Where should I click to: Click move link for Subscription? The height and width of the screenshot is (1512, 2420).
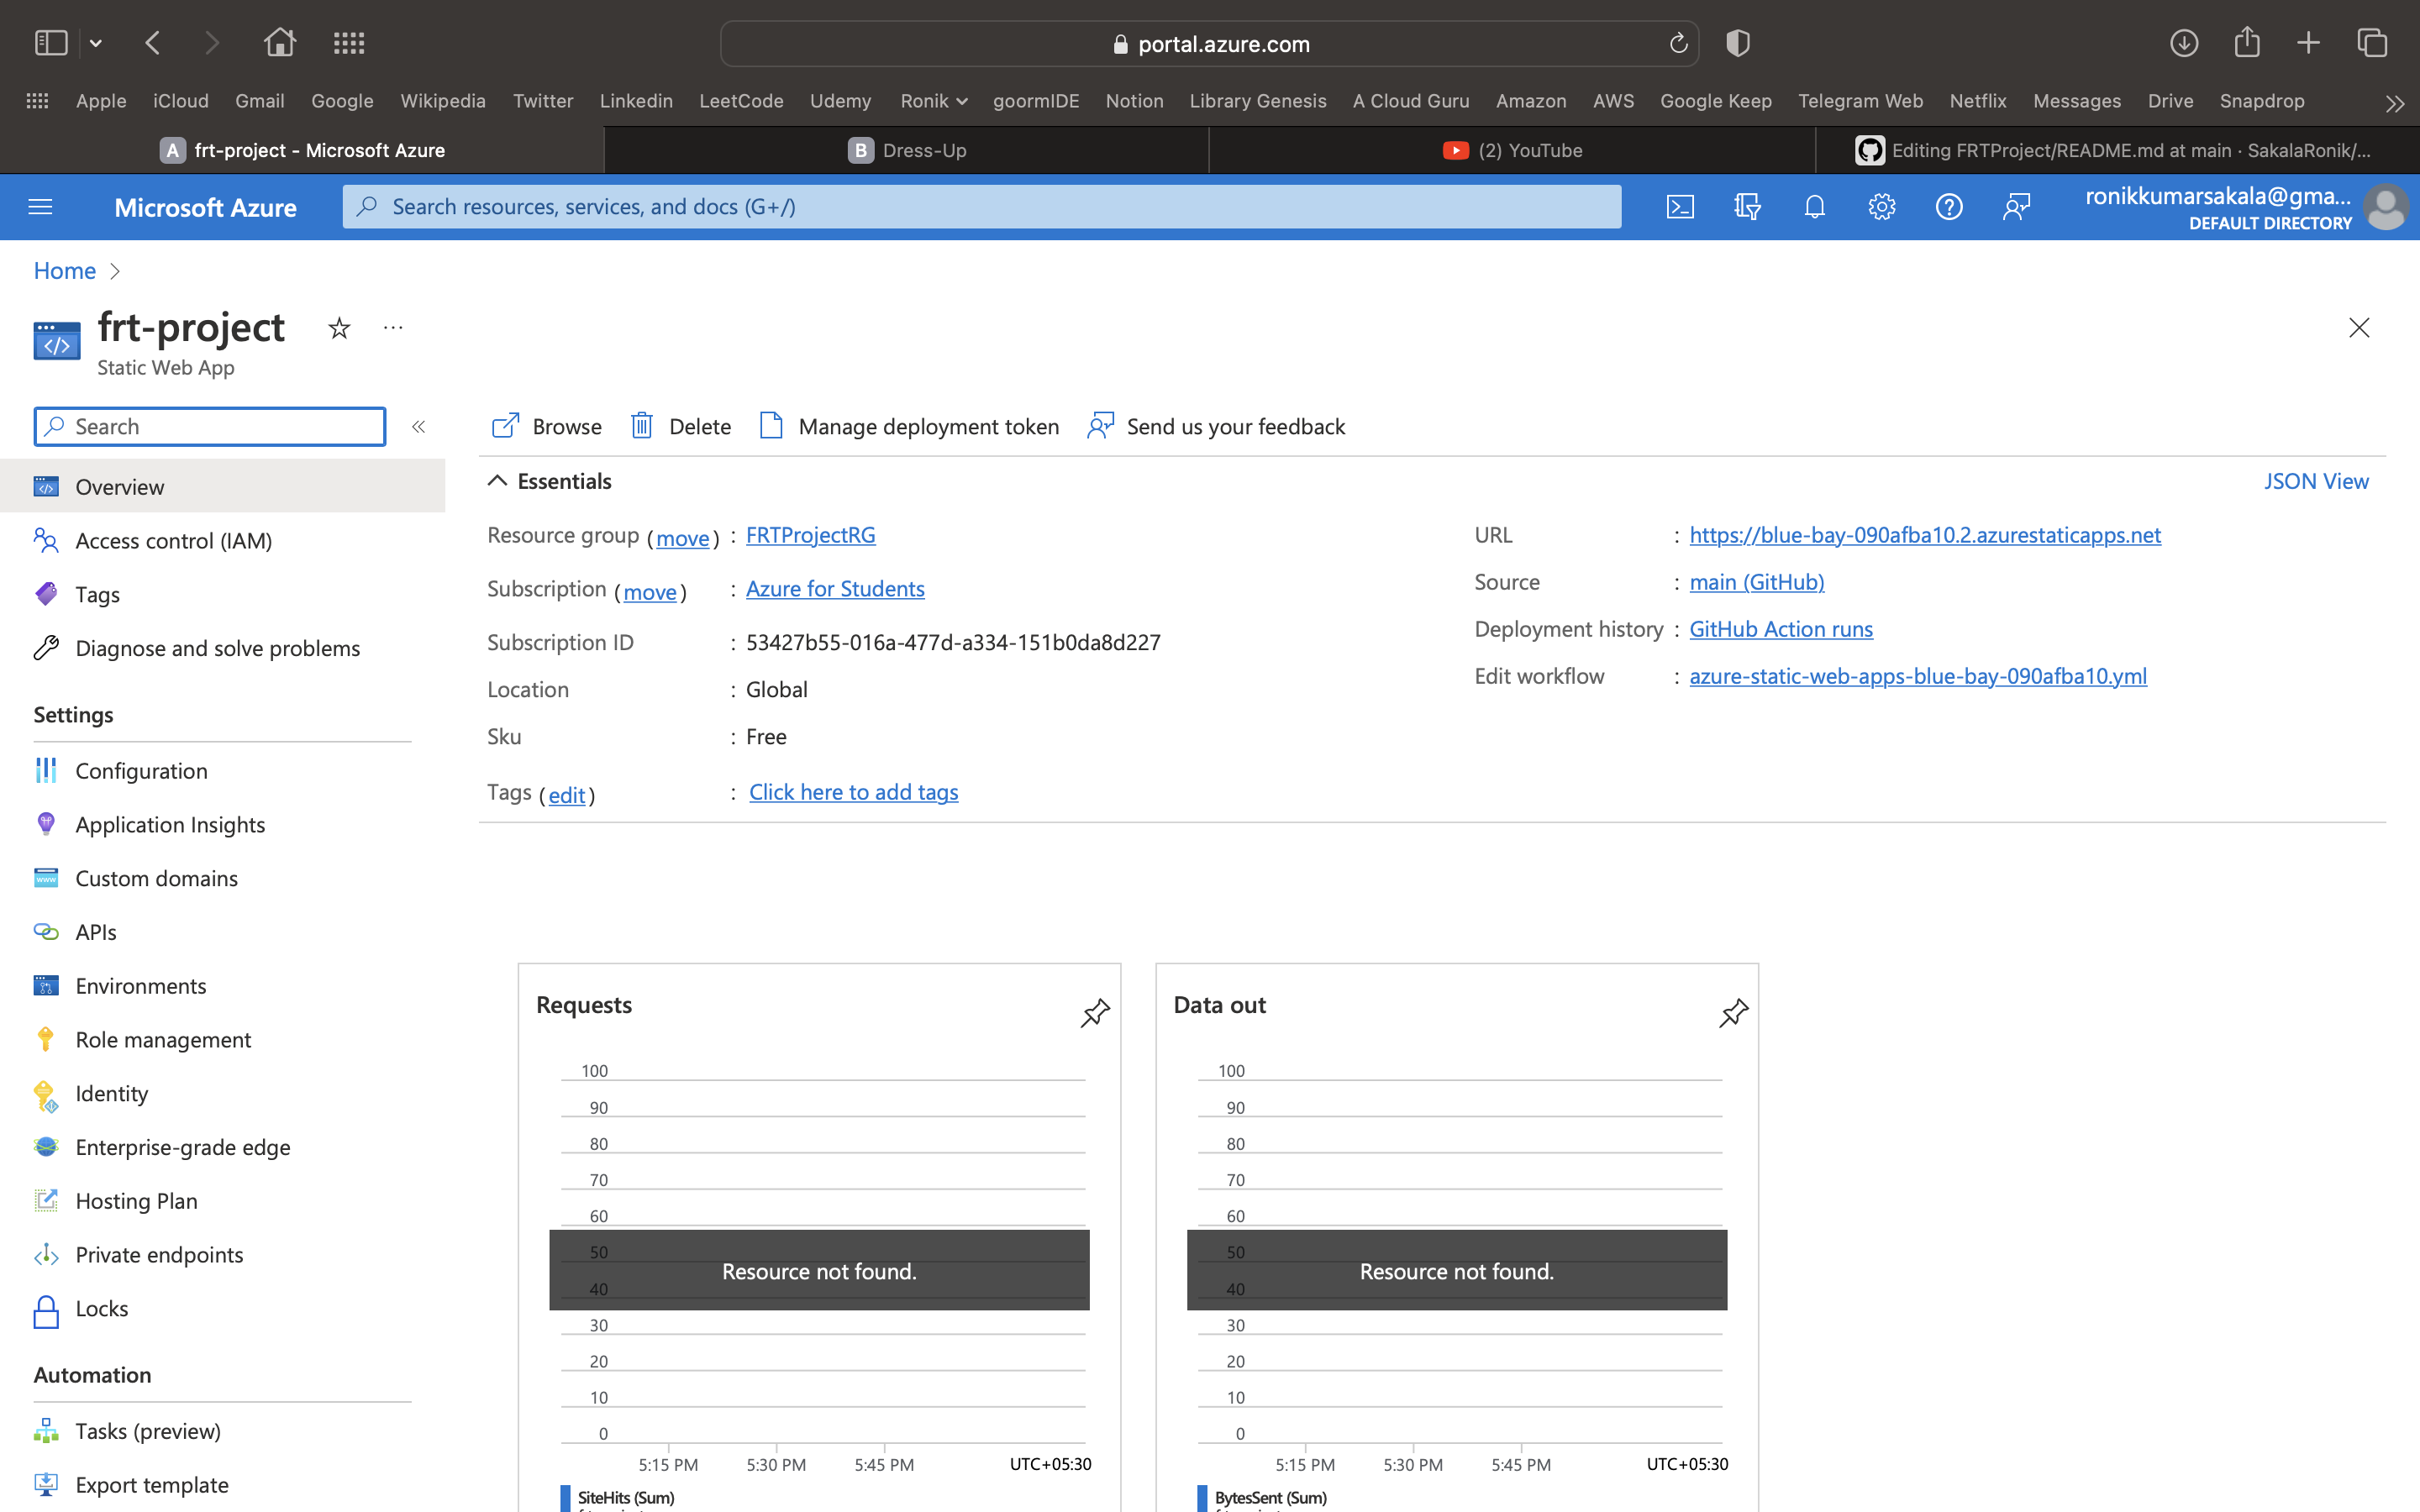click(x=650, y=592)
